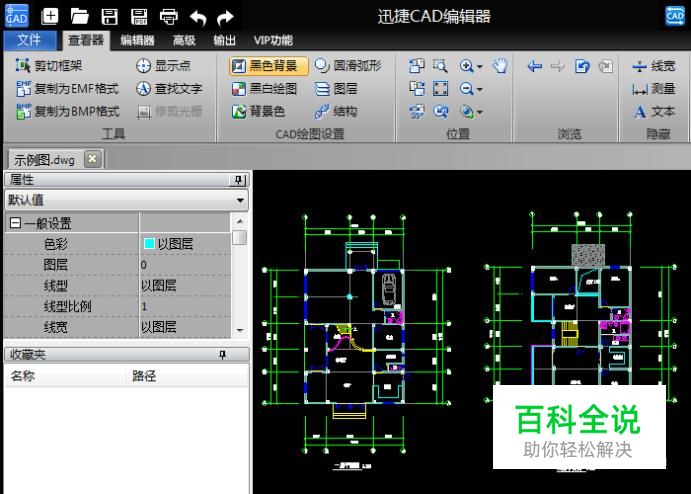This screenshot has width=691, height=494.
Task: Click the CAD application logo icon
Action: pyautogui.click(x=16, y=15)
